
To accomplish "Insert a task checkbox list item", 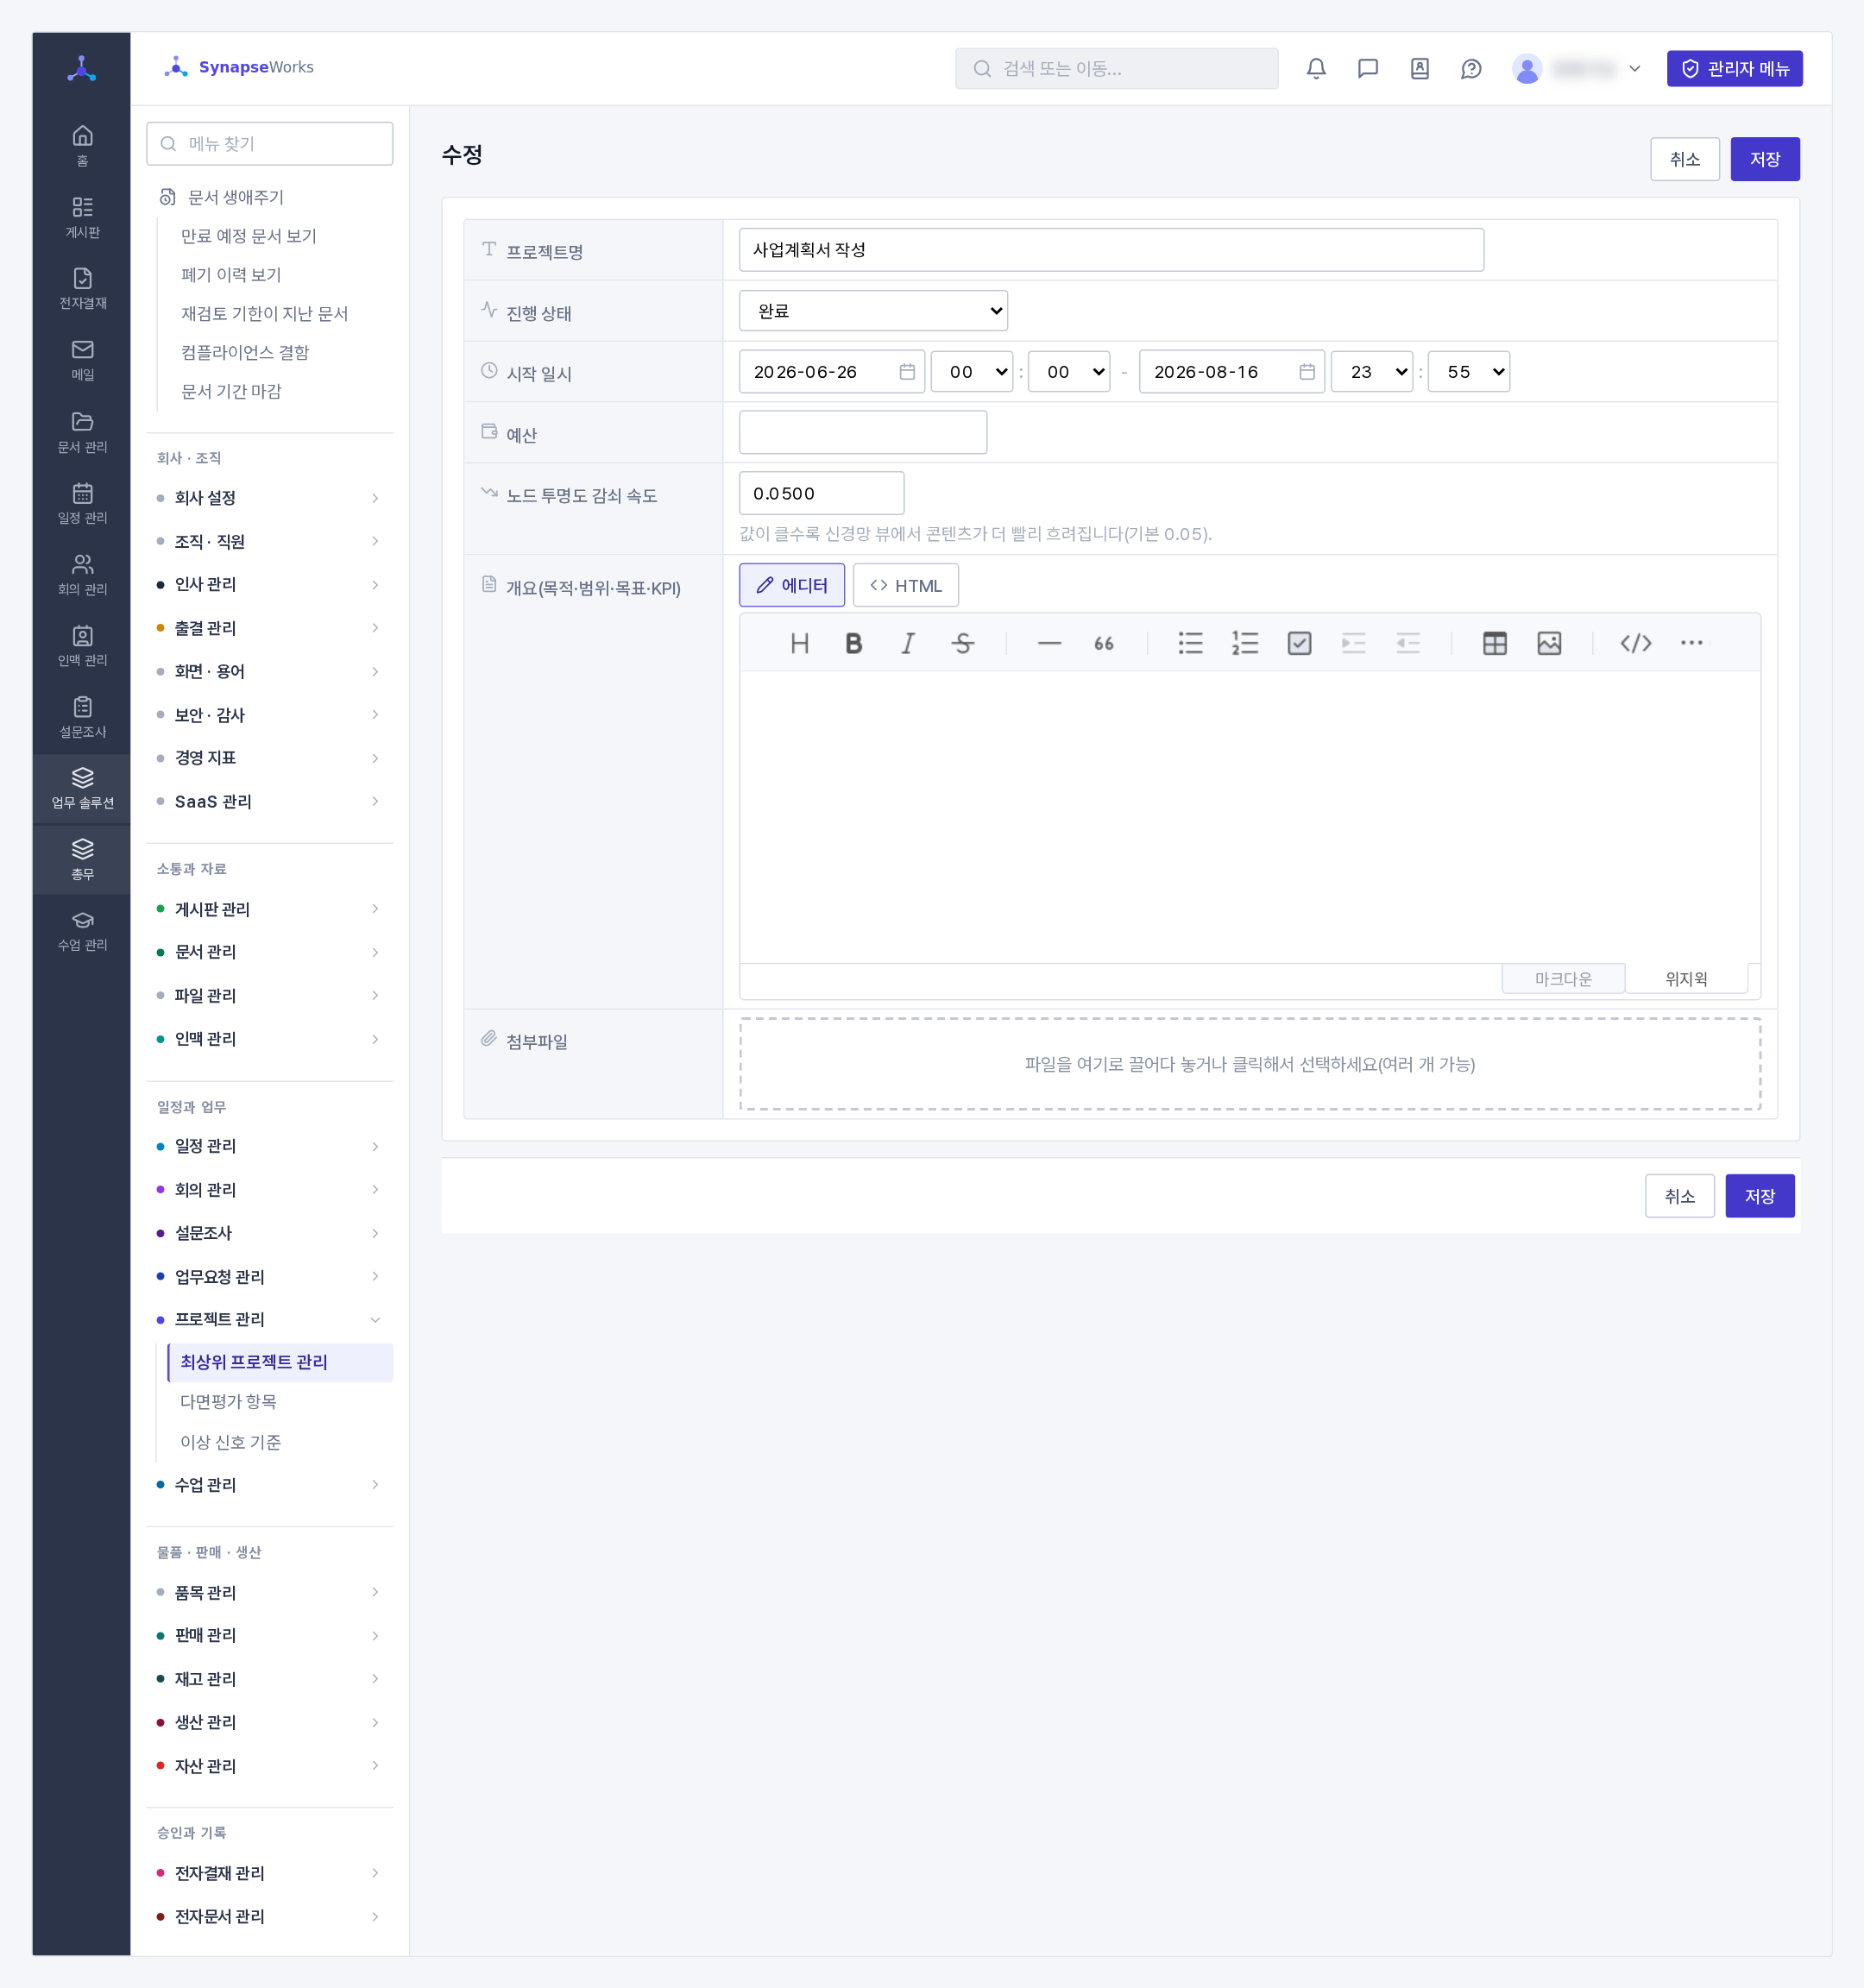I will tap(1299, 643).
